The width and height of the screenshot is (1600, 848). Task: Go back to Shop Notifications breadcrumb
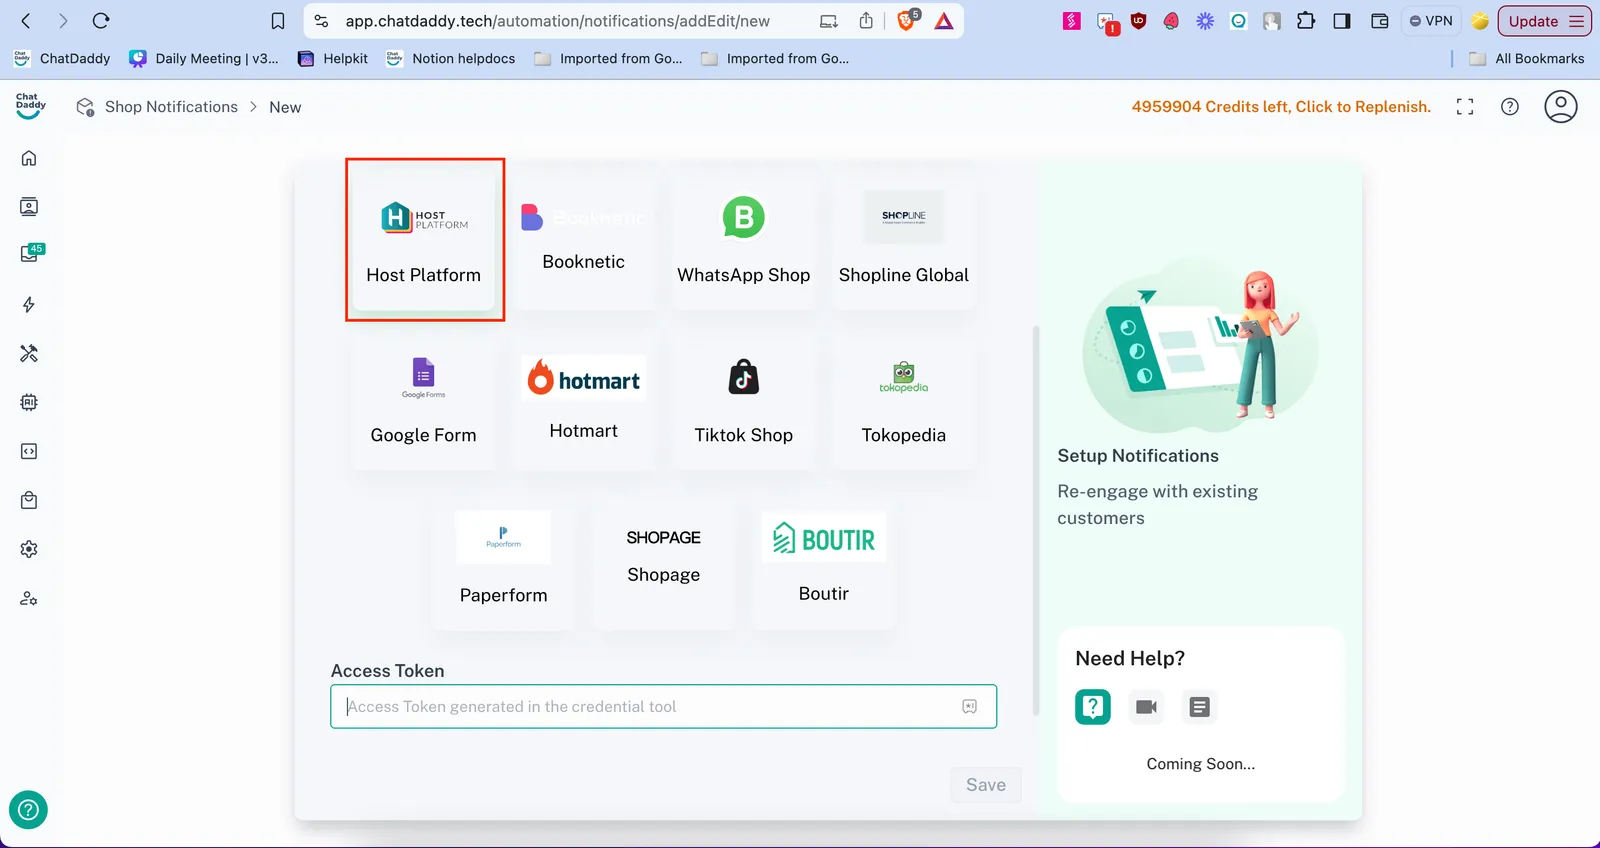(x=171, y=107)
